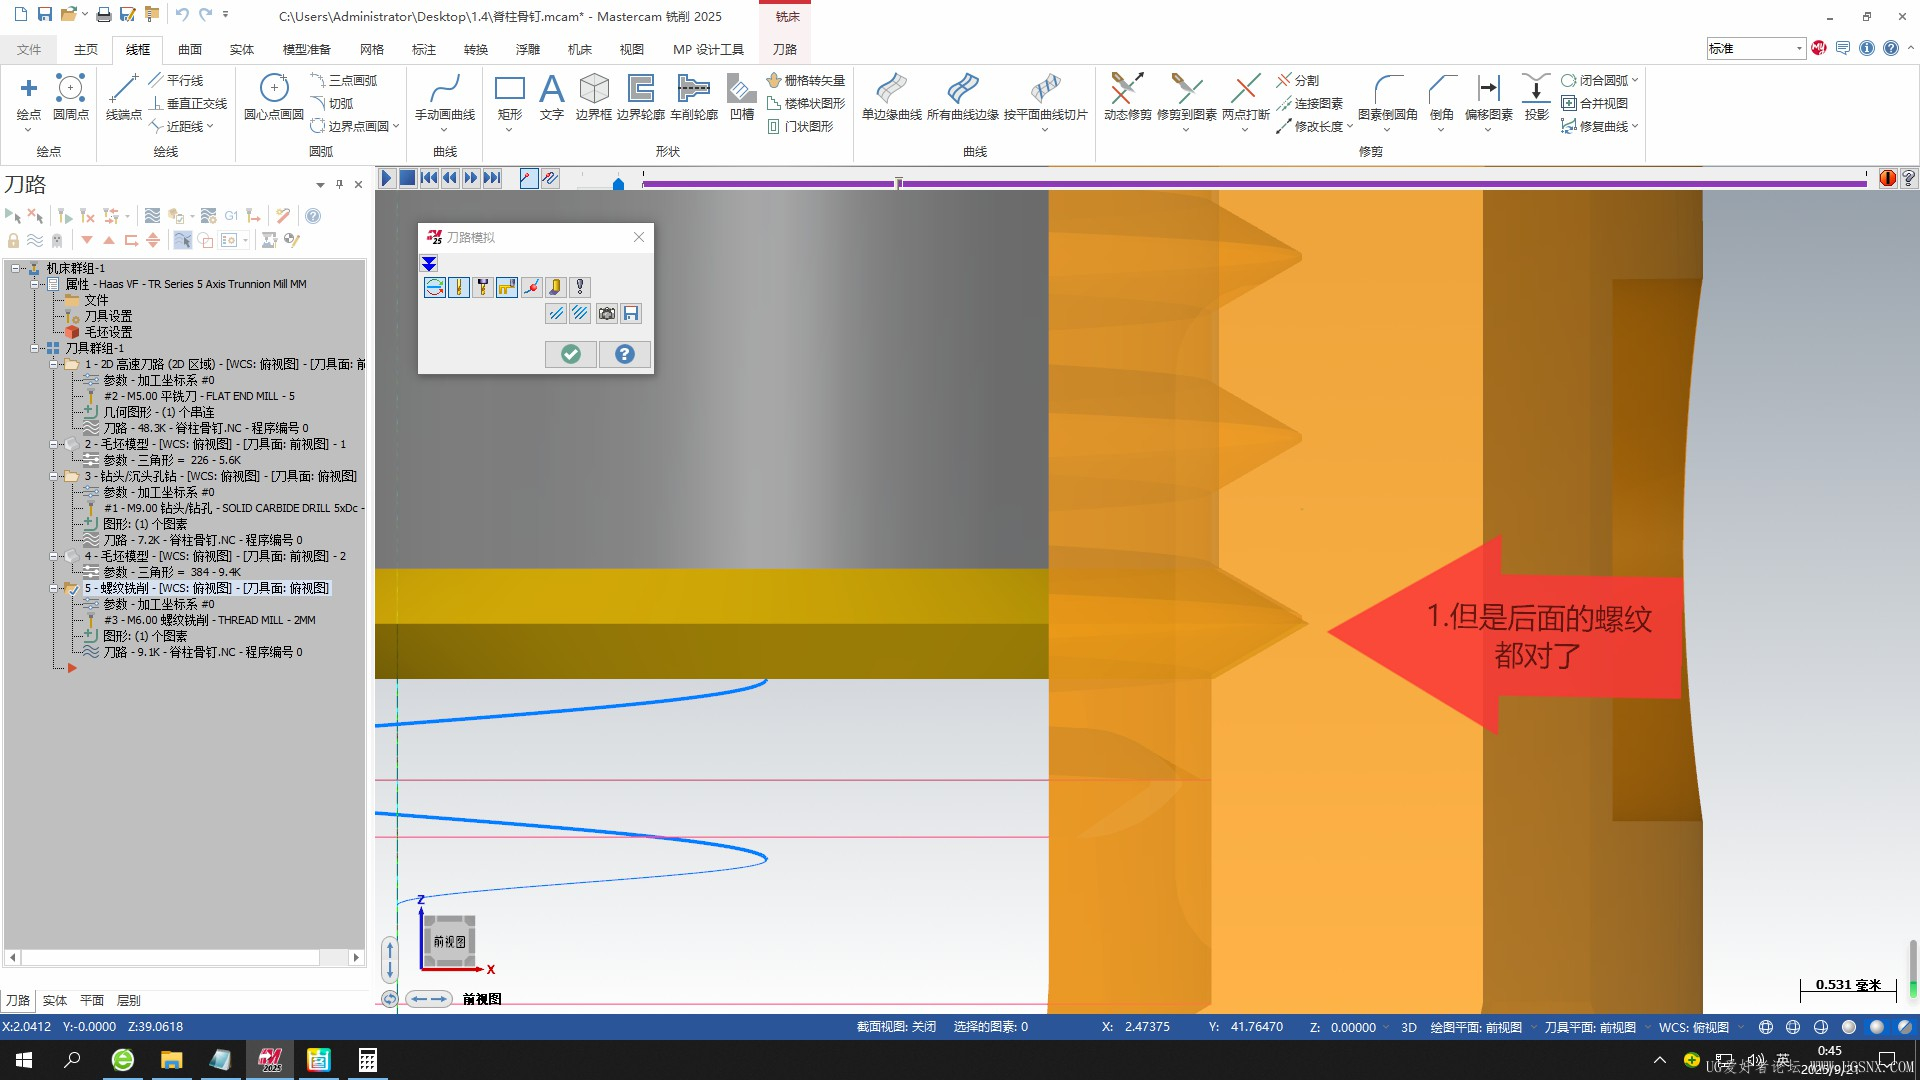
Task: Click the simulation speed slider handle
Action: click(x=618, y=184)
